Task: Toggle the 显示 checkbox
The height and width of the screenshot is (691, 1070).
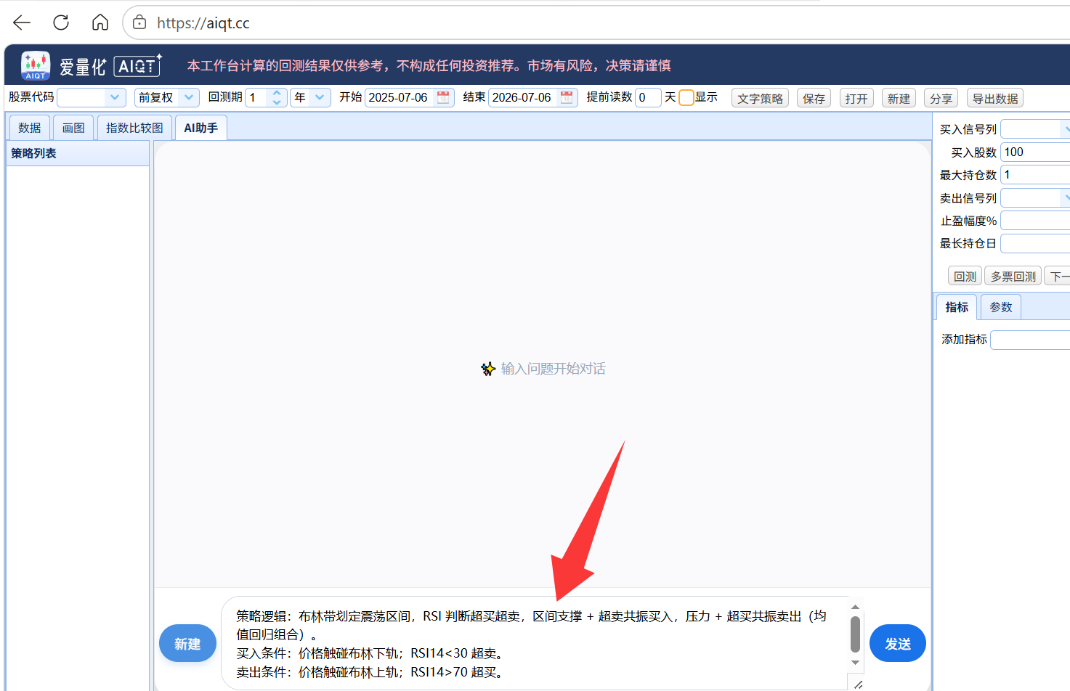Action: pyautogui.click(x=686, y=98)
